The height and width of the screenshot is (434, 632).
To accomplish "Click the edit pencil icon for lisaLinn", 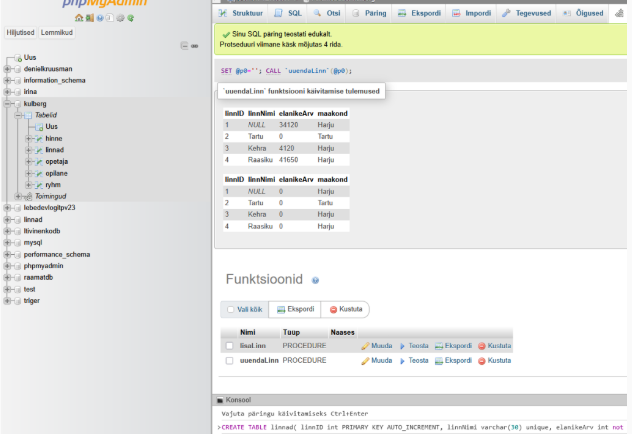I will pos(366,345).
